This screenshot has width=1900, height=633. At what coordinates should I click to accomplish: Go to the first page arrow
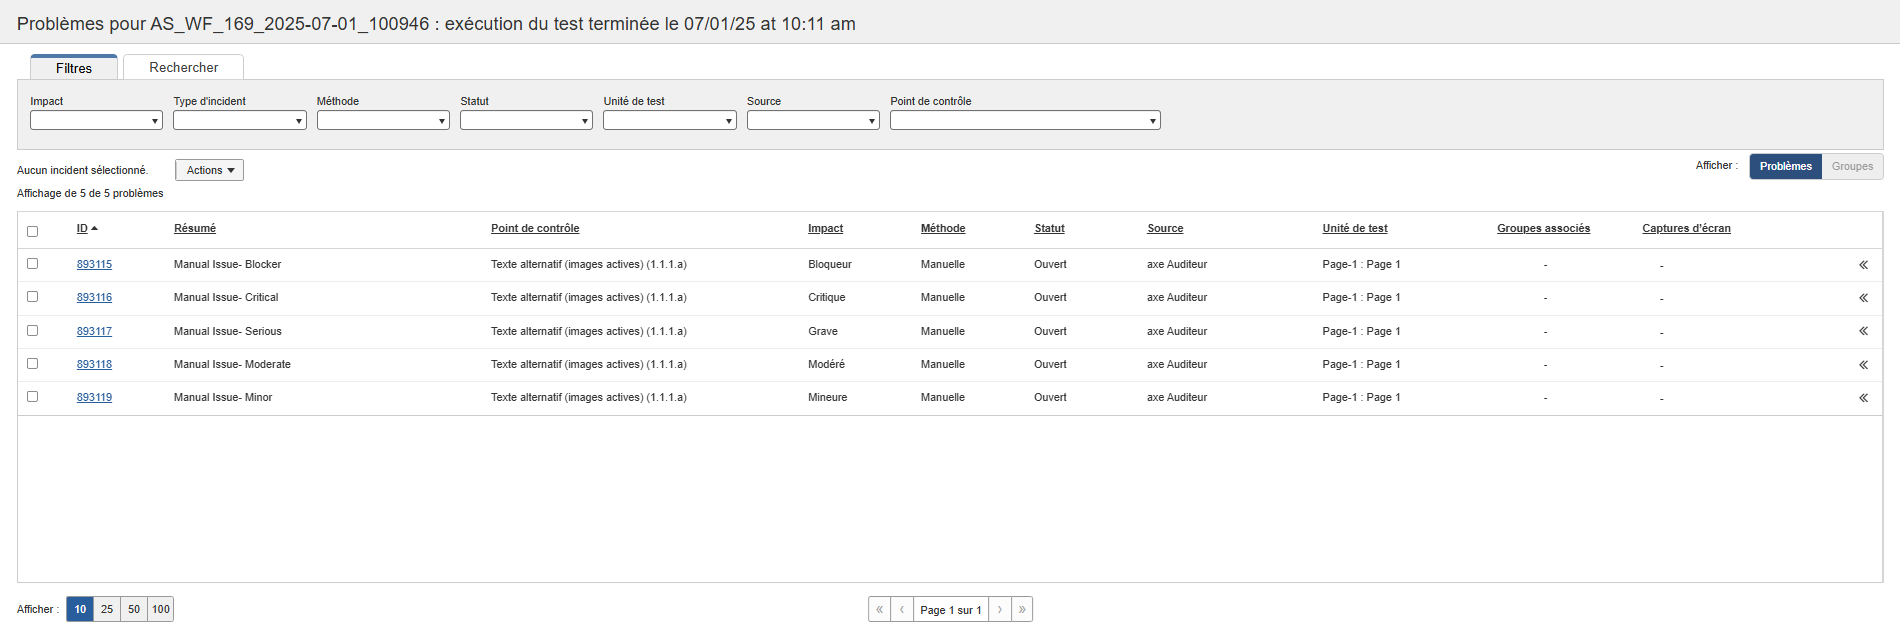click(879, 609)
